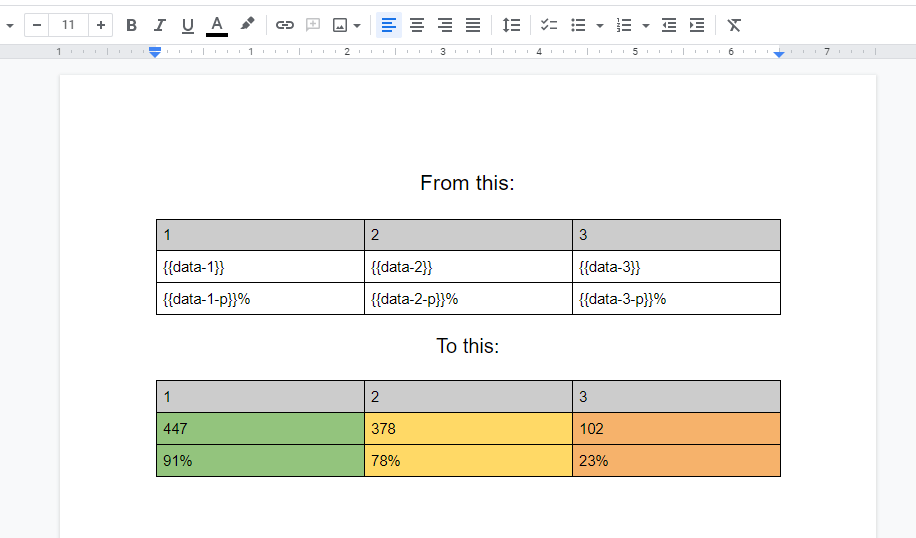Expand the bulleted list options arrow
The image size is (916, 538).
pyautogui.click(x=600, y=25)
